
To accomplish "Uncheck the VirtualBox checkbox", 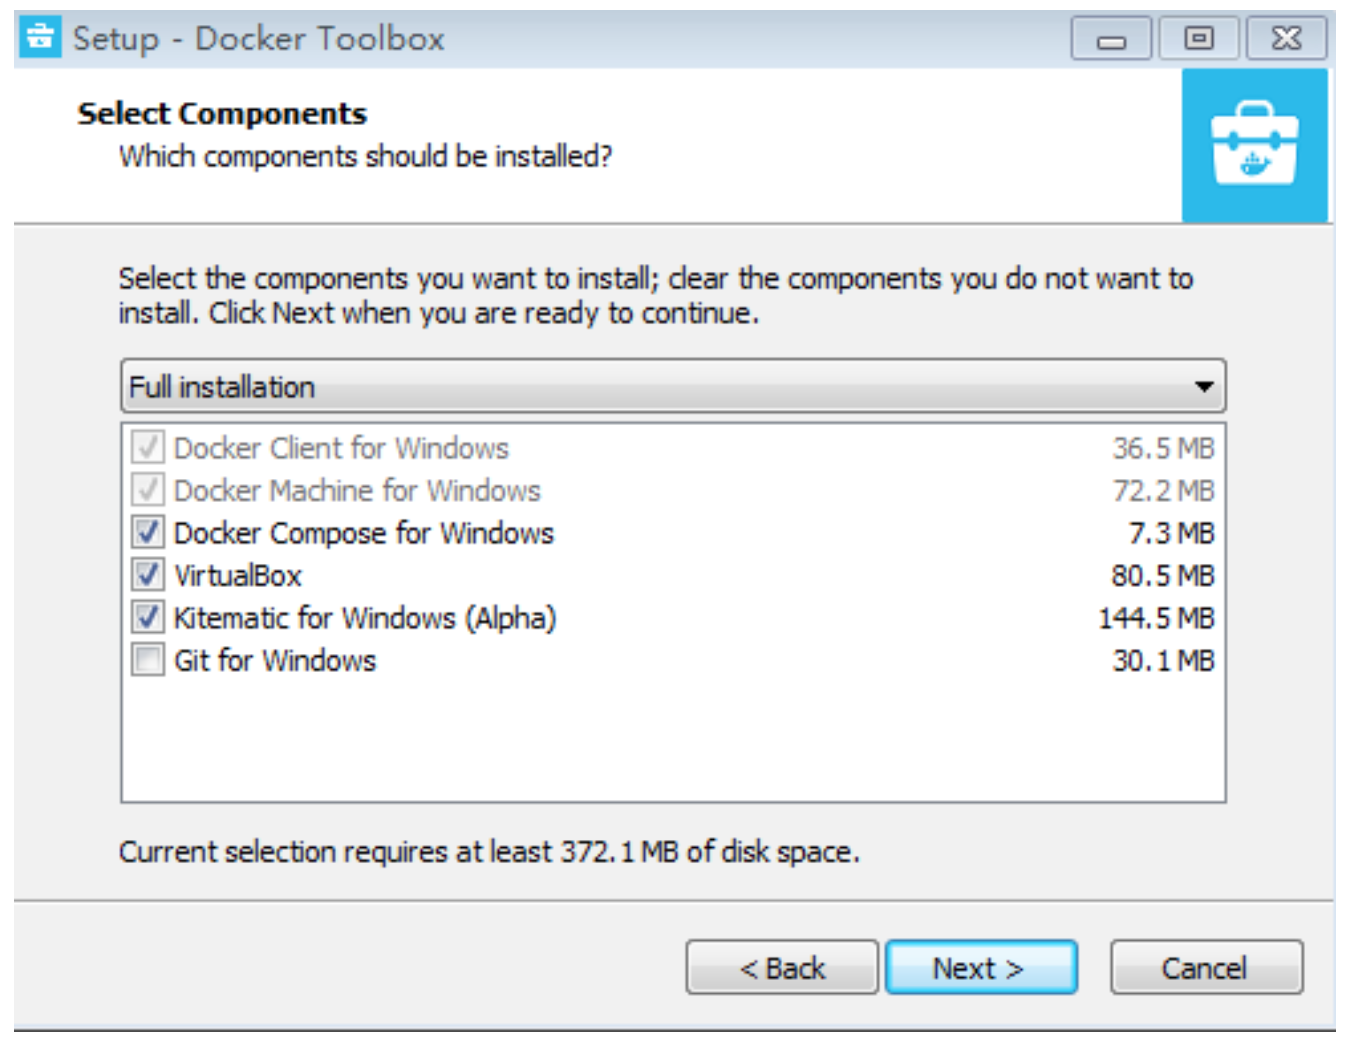I will (x=148, y=576).
